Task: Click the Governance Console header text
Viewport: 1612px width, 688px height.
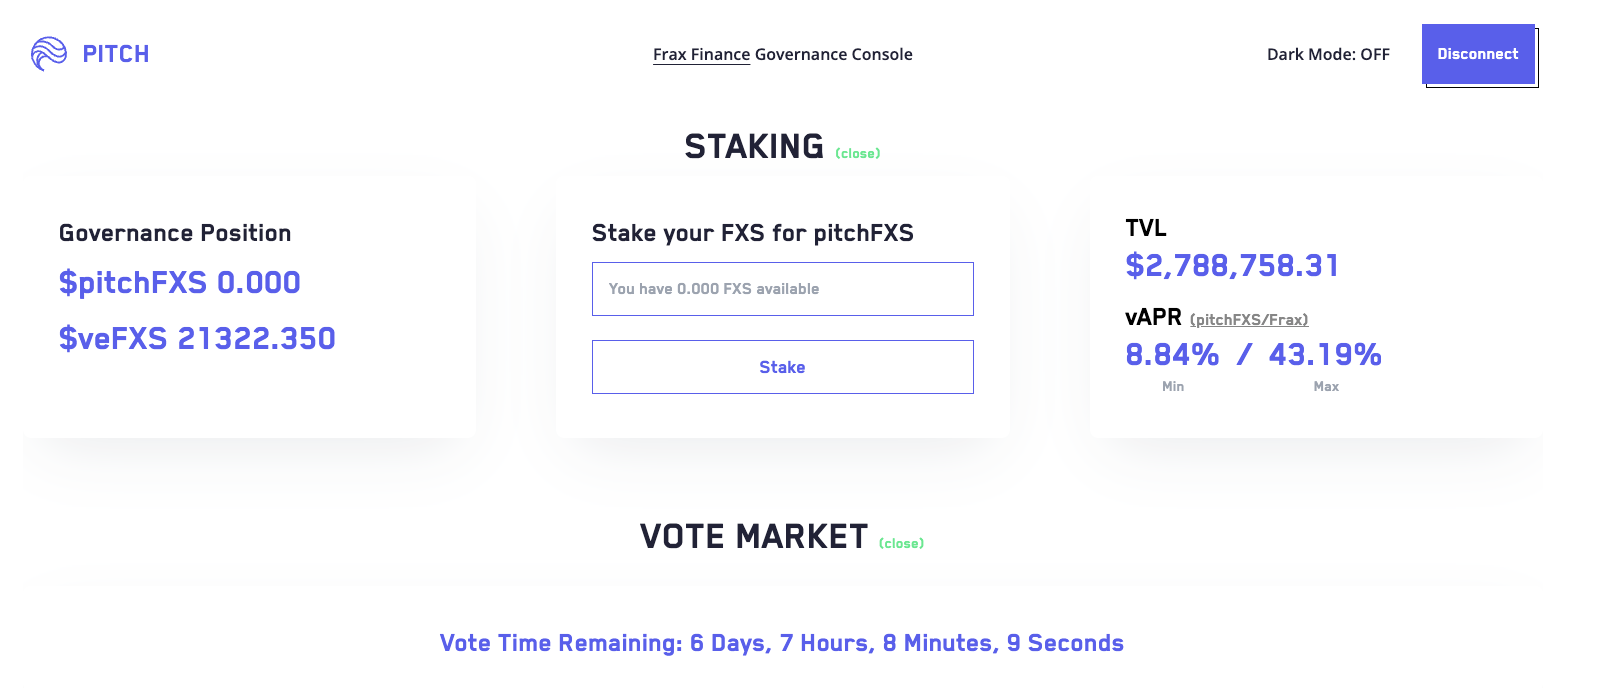Action: 833,55
